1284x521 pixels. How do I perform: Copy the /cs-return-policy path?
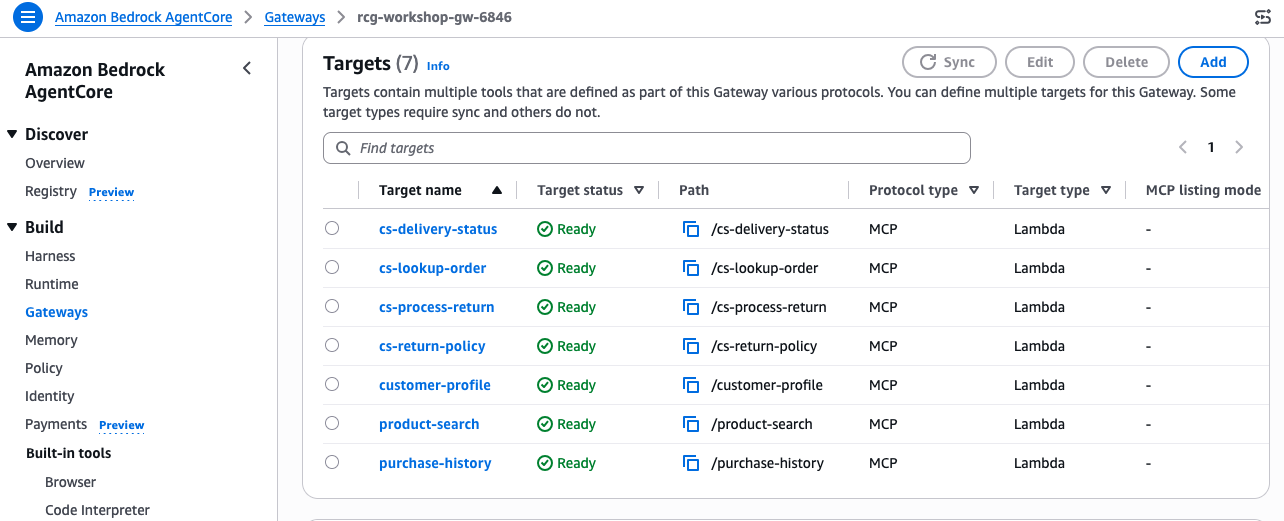click(x=690, y=346)
